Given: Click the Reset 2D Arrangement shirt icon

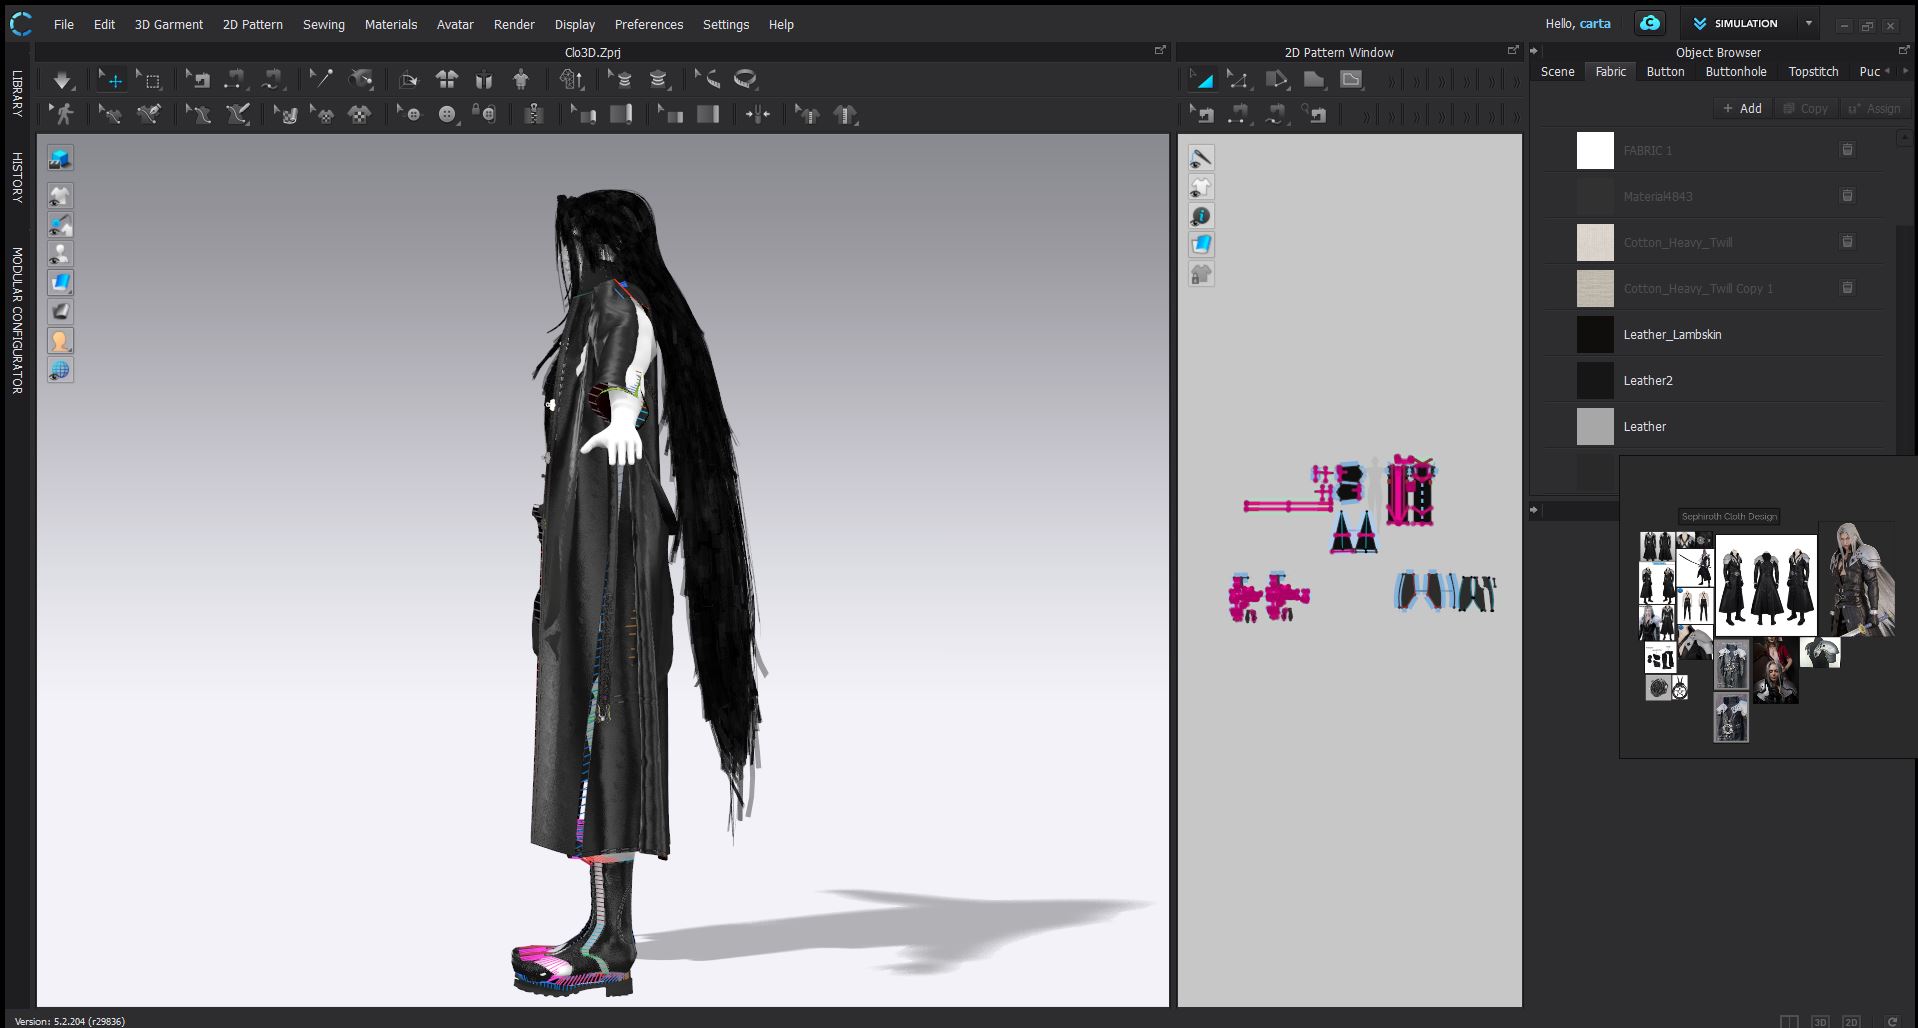Looking at the screenshot, I should [447, 80].
